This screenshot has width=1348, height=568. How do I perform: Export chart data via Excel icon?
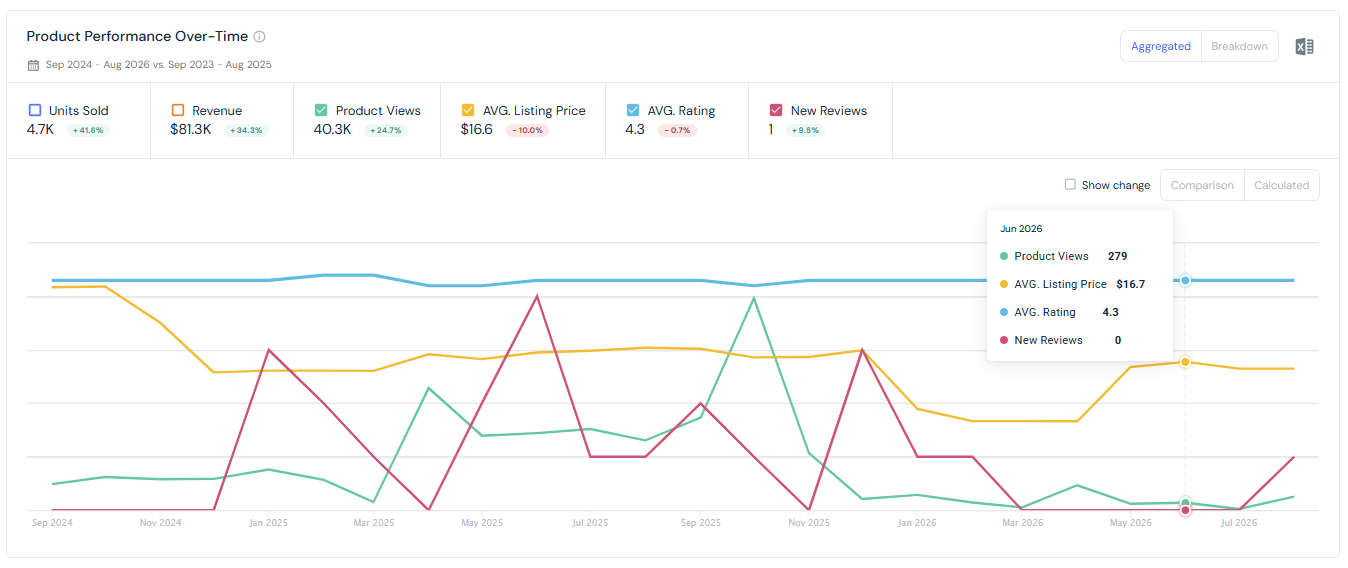click(1304, 46)
